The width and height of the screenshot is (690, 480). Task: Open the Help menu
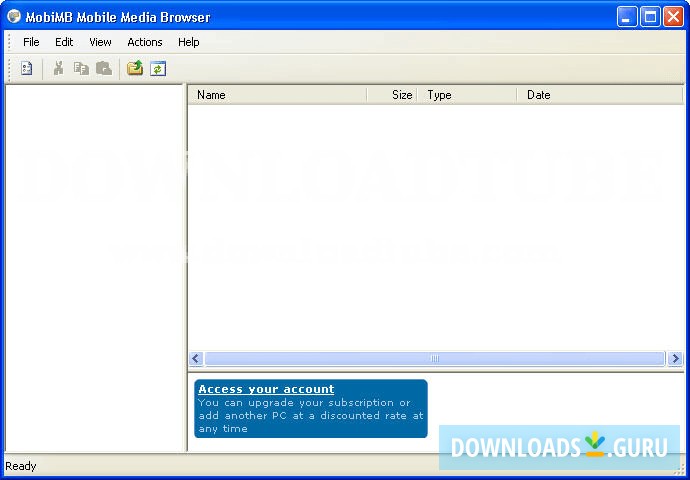click(189, 42)
